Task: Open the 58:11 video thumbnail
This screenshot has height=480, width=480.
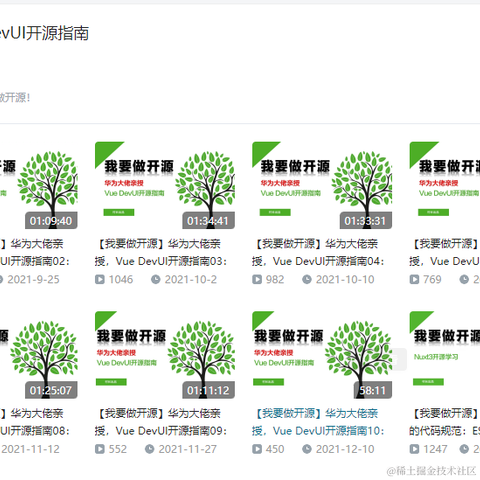Action: click(322, 355)
